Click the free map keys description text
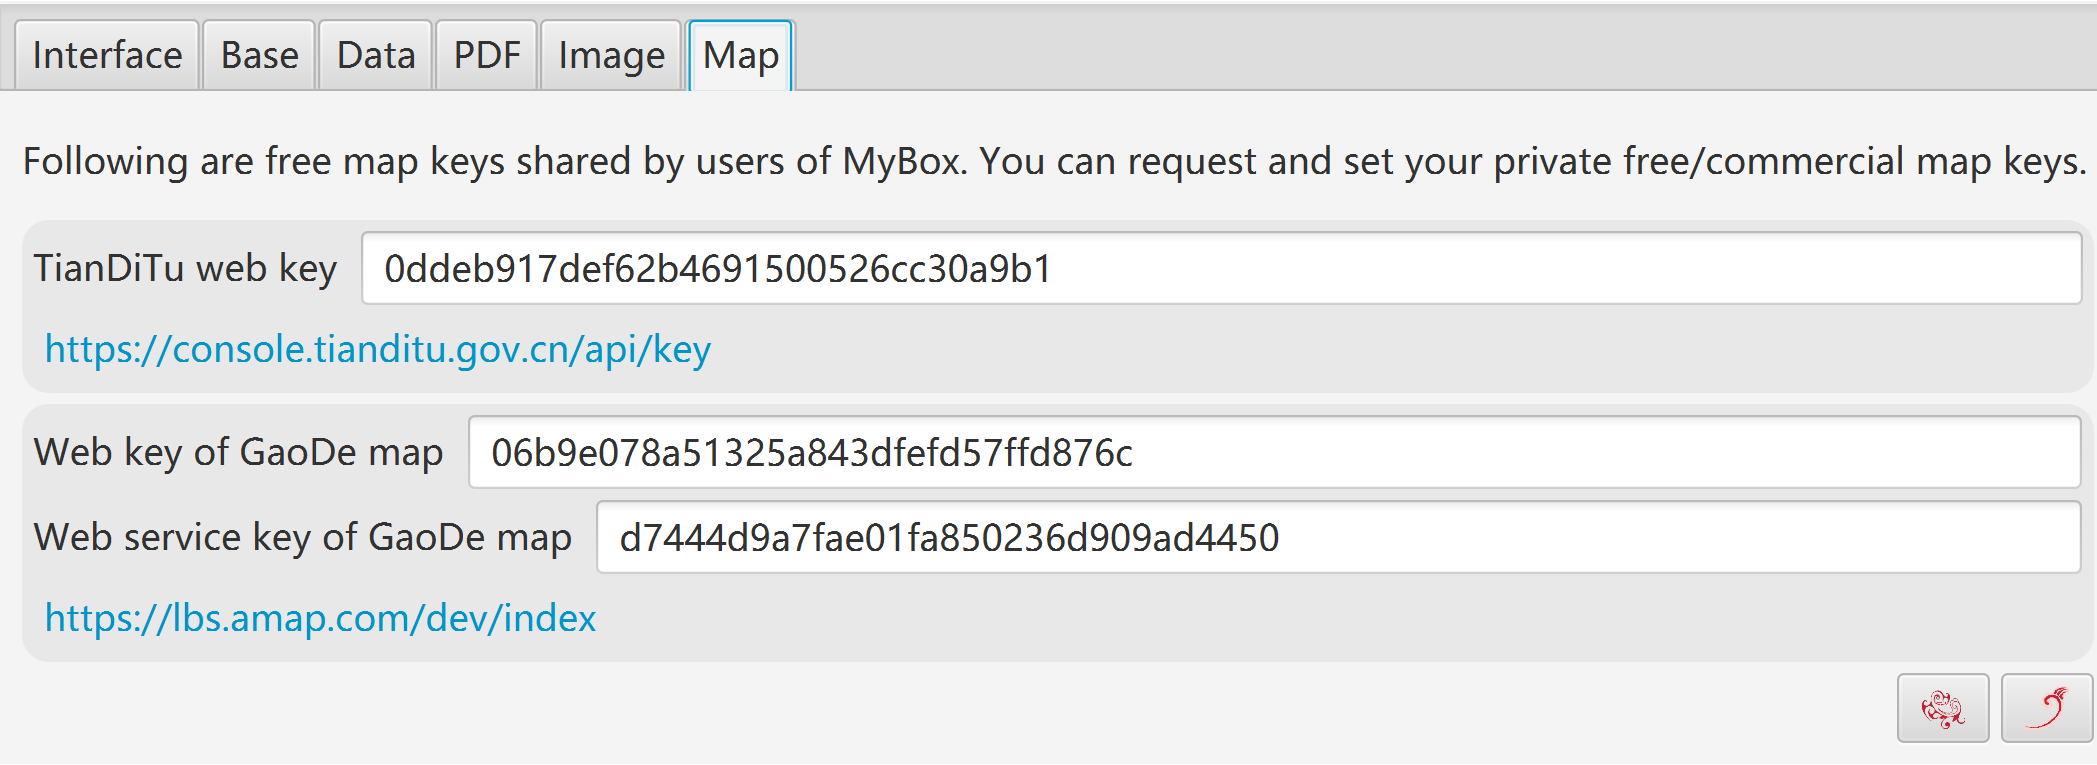This screenshot has width=2097, height=765. coord(1053,161)
